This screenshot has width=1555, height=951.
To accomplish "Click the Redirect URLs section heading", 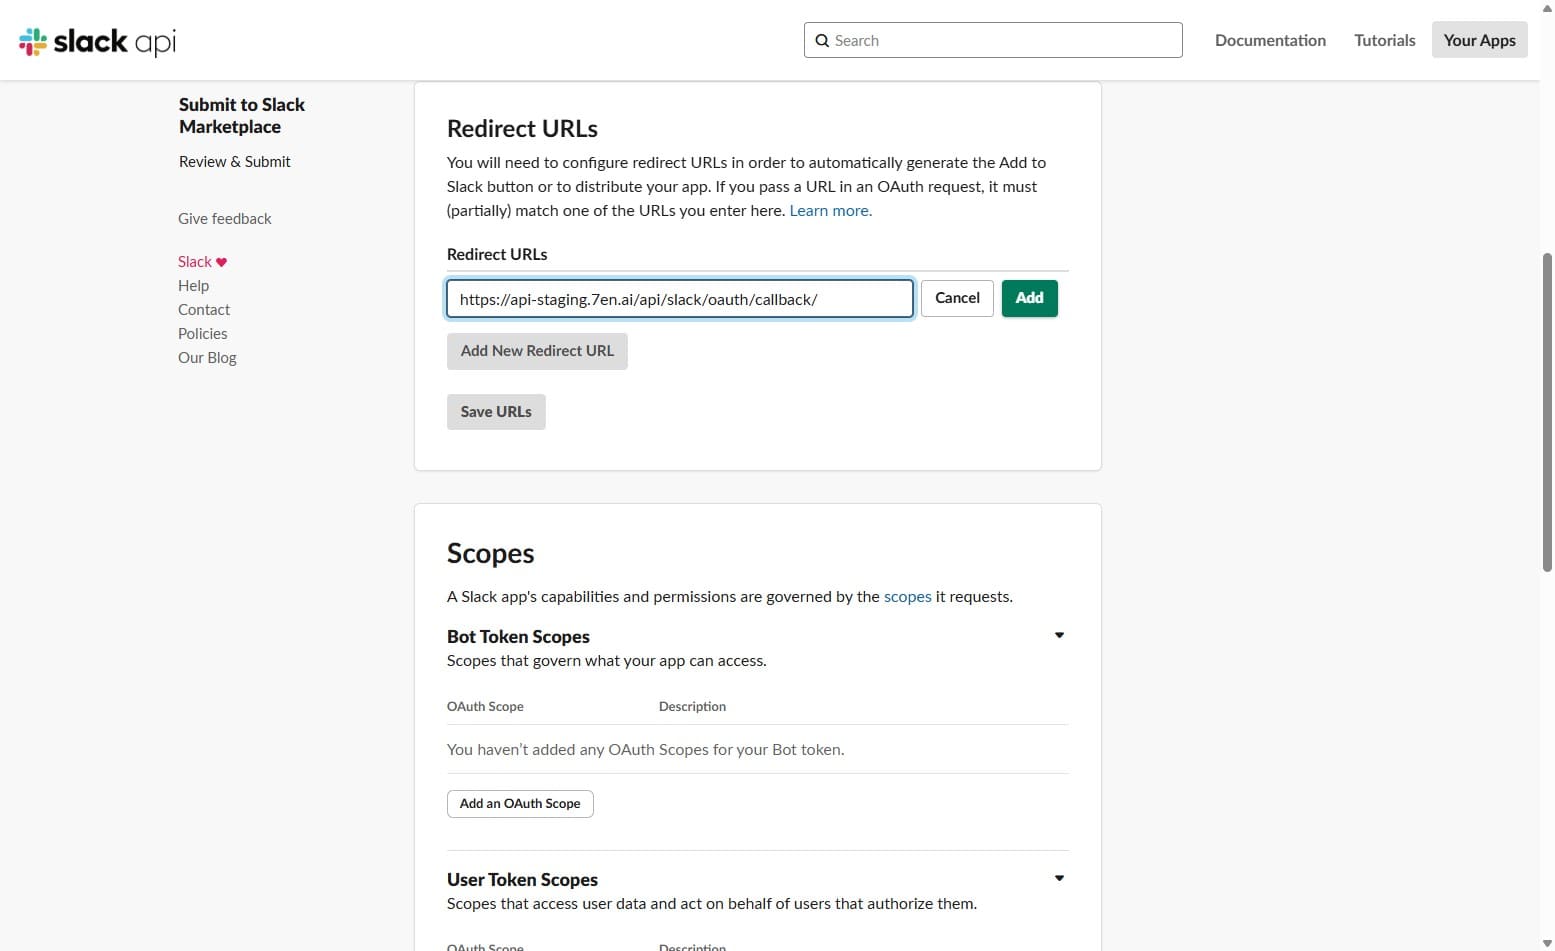I will click(x=522, y=129).
